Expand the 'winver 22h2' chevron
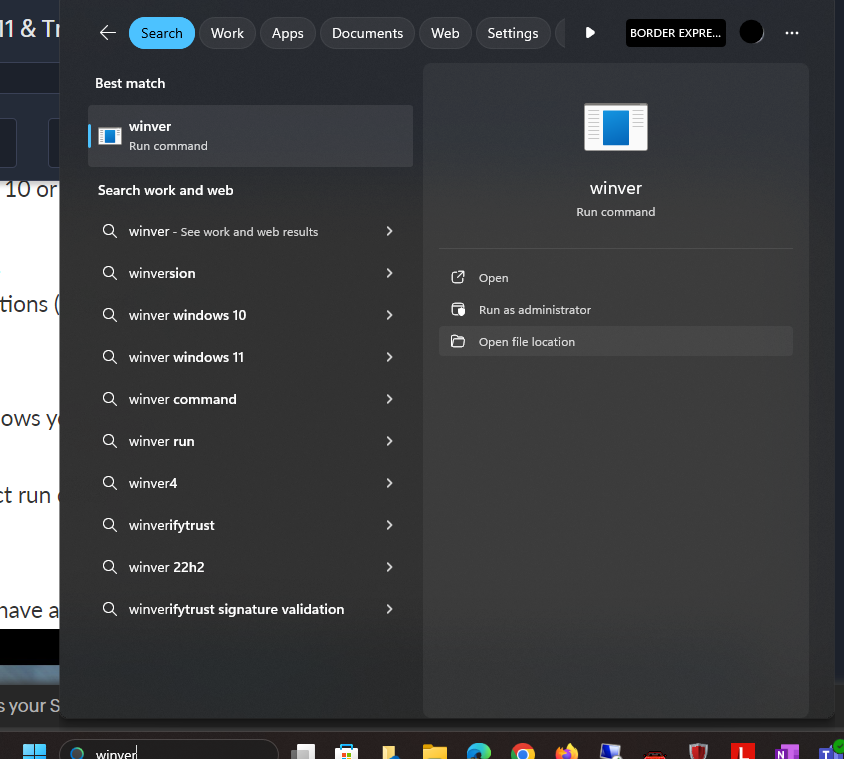 (x=389, y=567)
